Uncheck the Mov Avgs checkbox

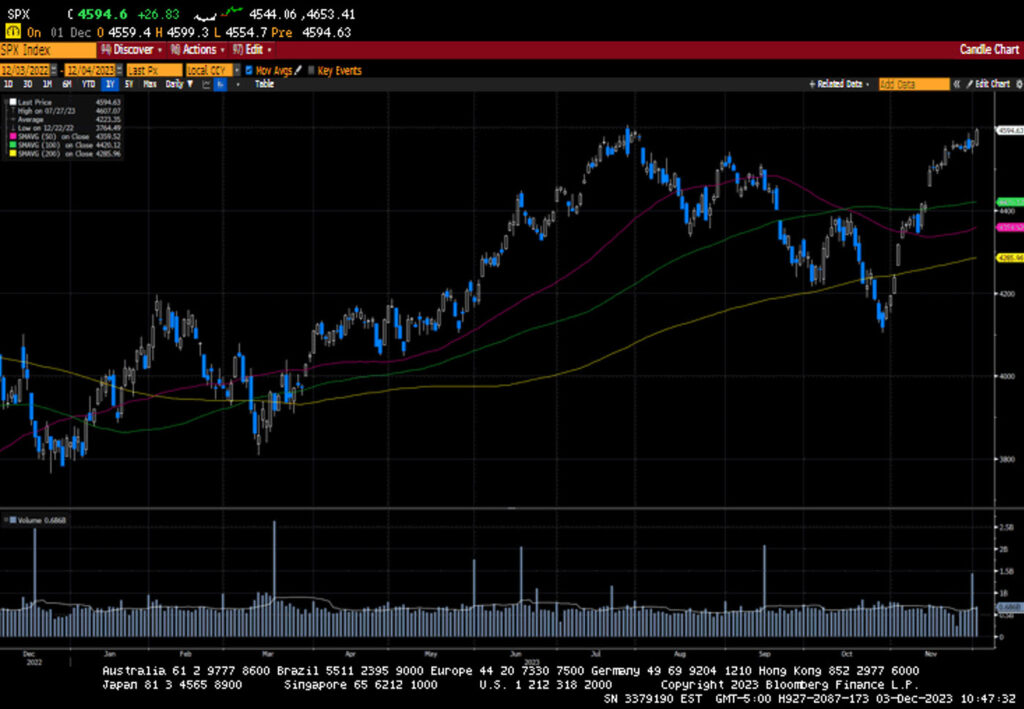[251, 70]
